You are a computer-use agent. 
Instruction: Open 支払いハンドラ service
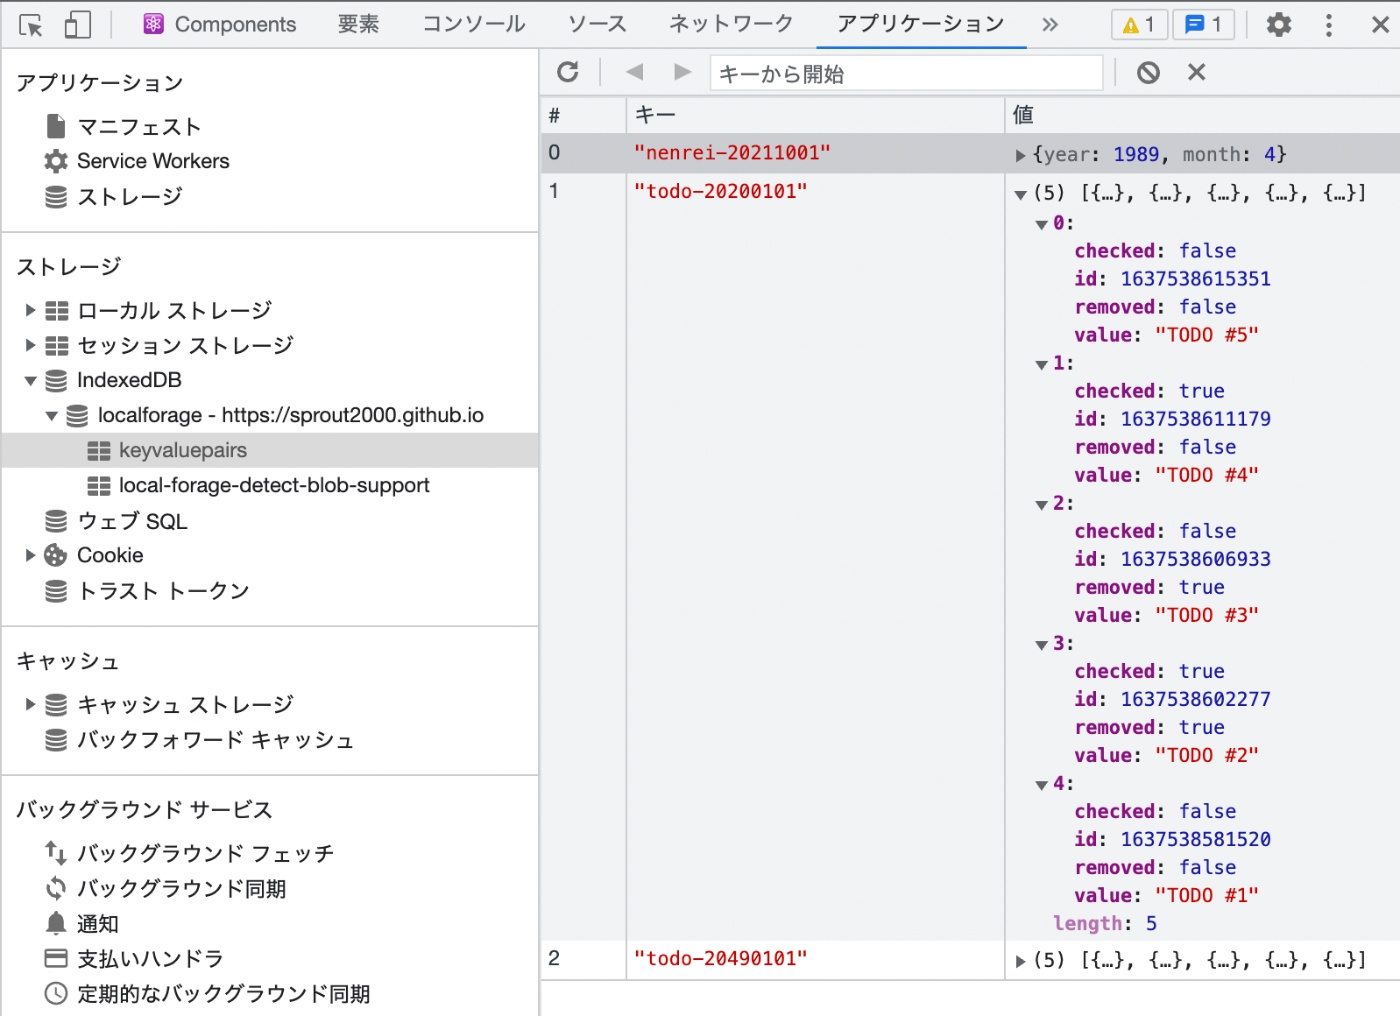[x=151, y=959]
